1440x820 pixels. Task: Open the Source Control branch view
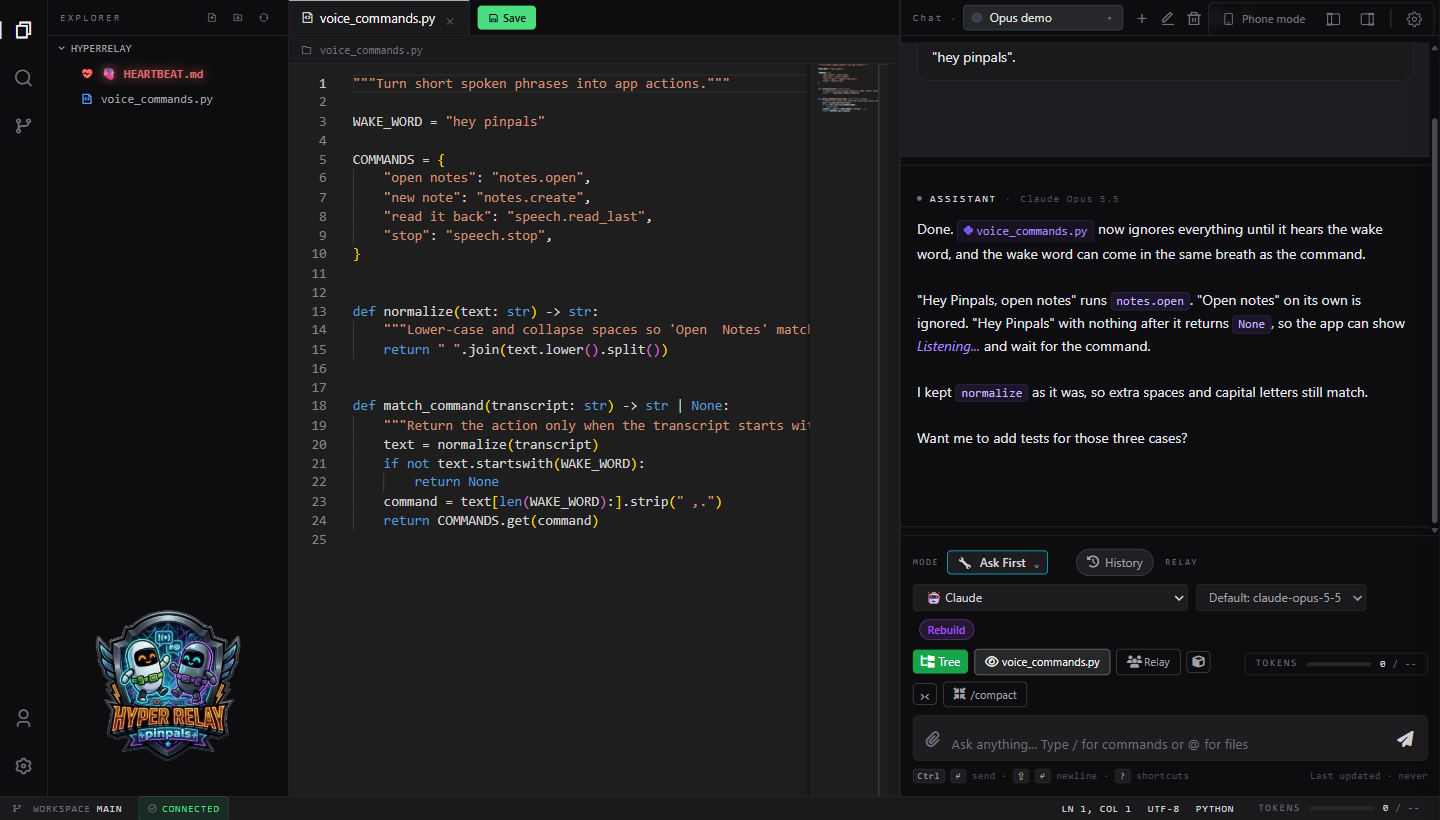tap(23, 126)
